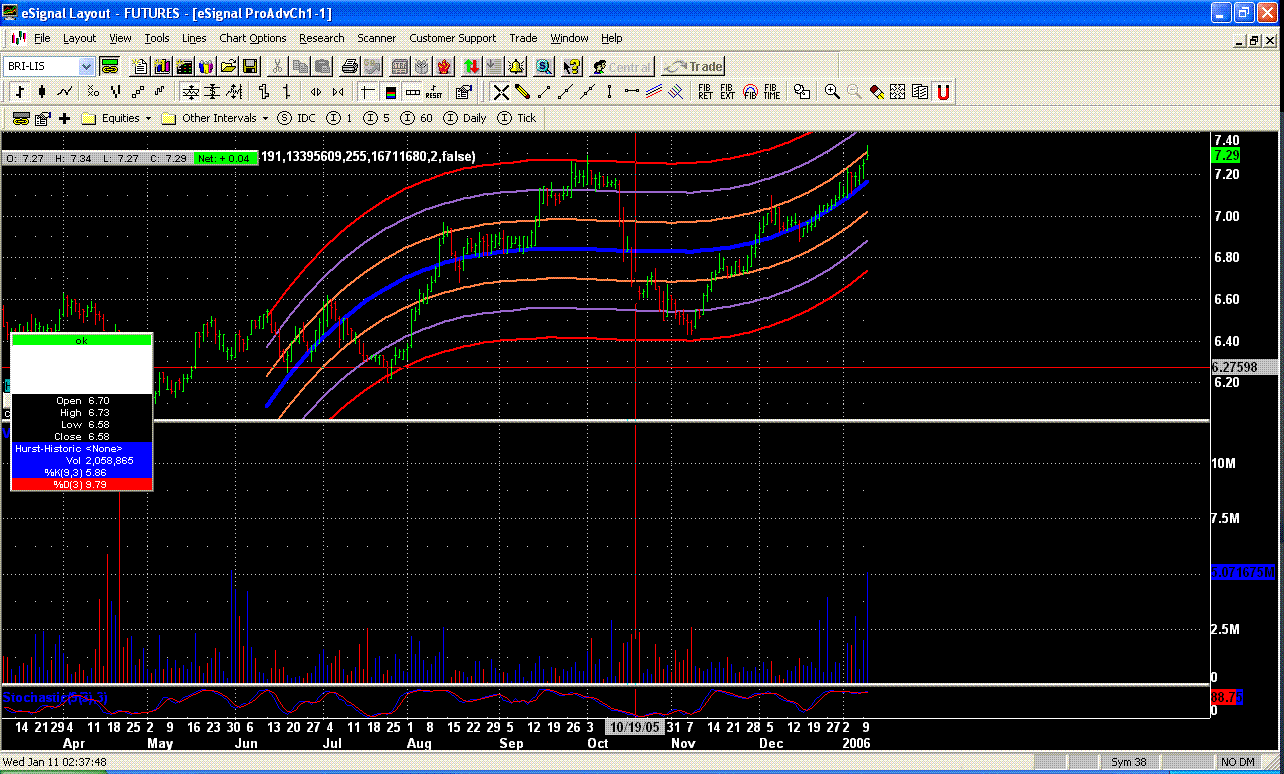
Task: Open the Scanner menu
Action: 376,38
